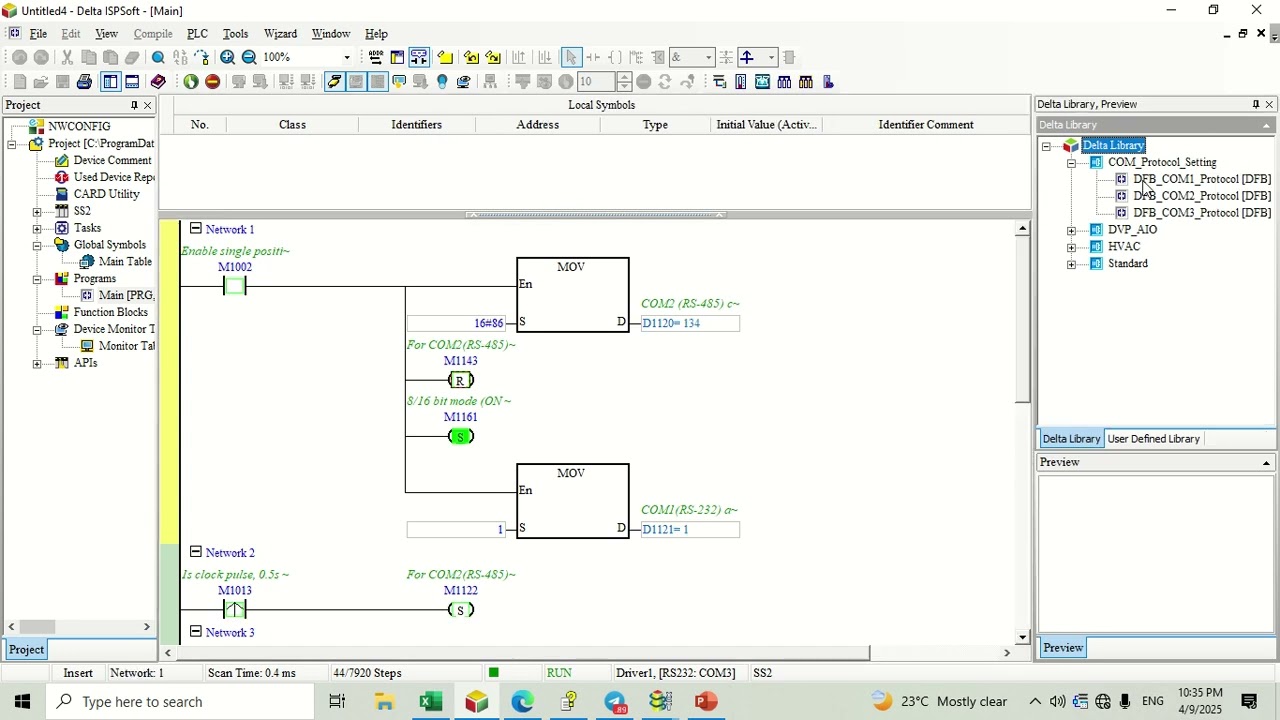Toggle the network comments display icon
The width and height of the screenshot is (1280, 720).
click(x=418, y=57)
